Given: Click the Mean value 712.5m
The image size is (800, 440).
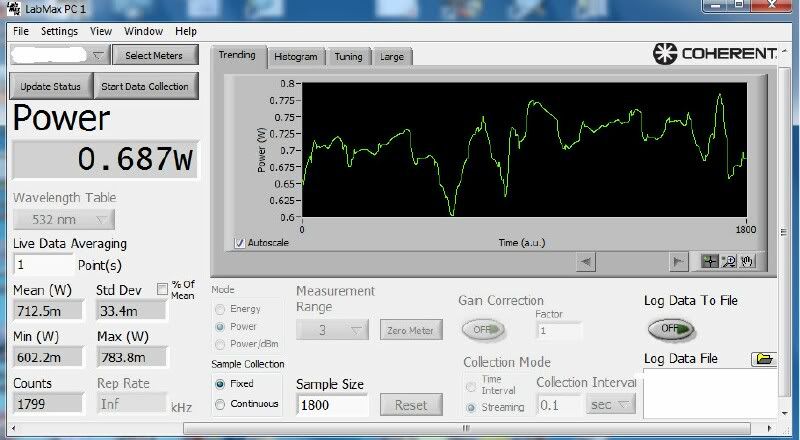Looking at the screenshot, I should (48, 310).
